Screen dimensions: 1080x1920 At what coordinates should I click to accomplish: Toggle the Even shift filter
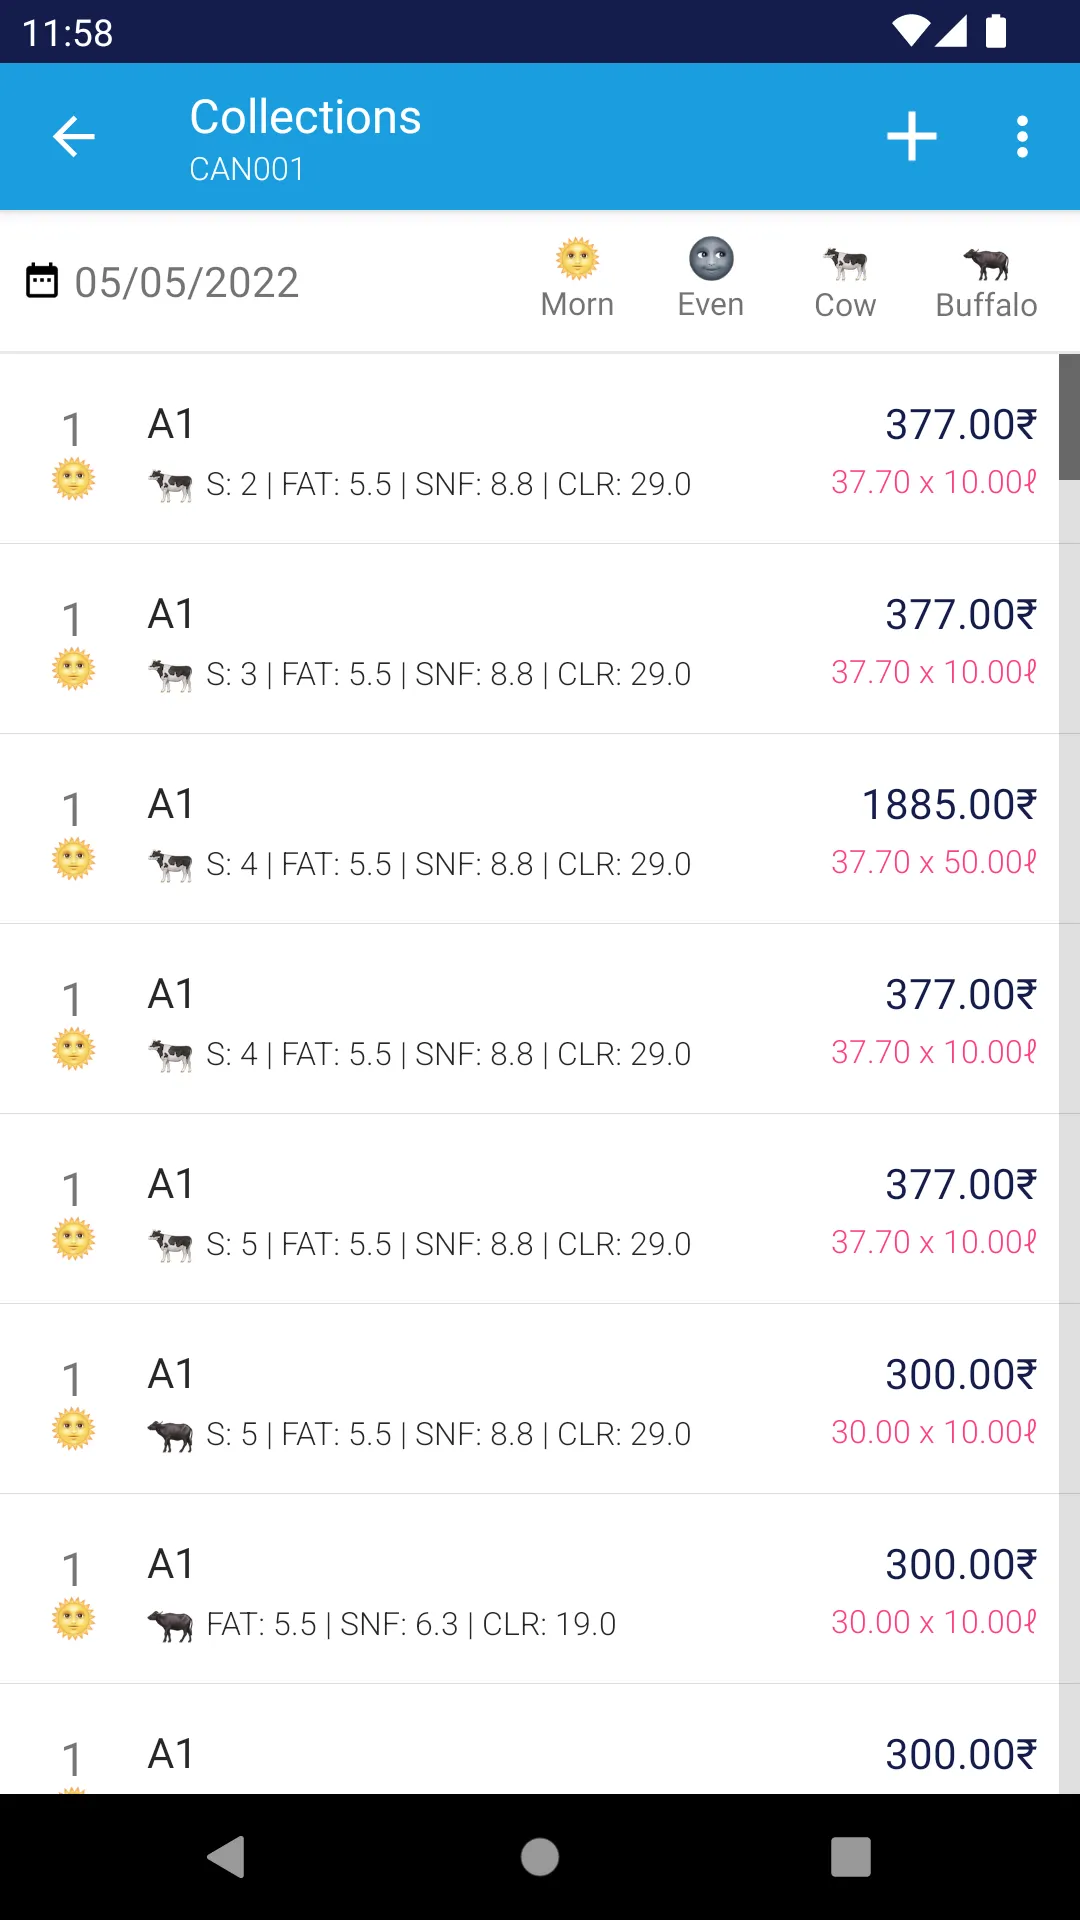click(x=711, y=280)
